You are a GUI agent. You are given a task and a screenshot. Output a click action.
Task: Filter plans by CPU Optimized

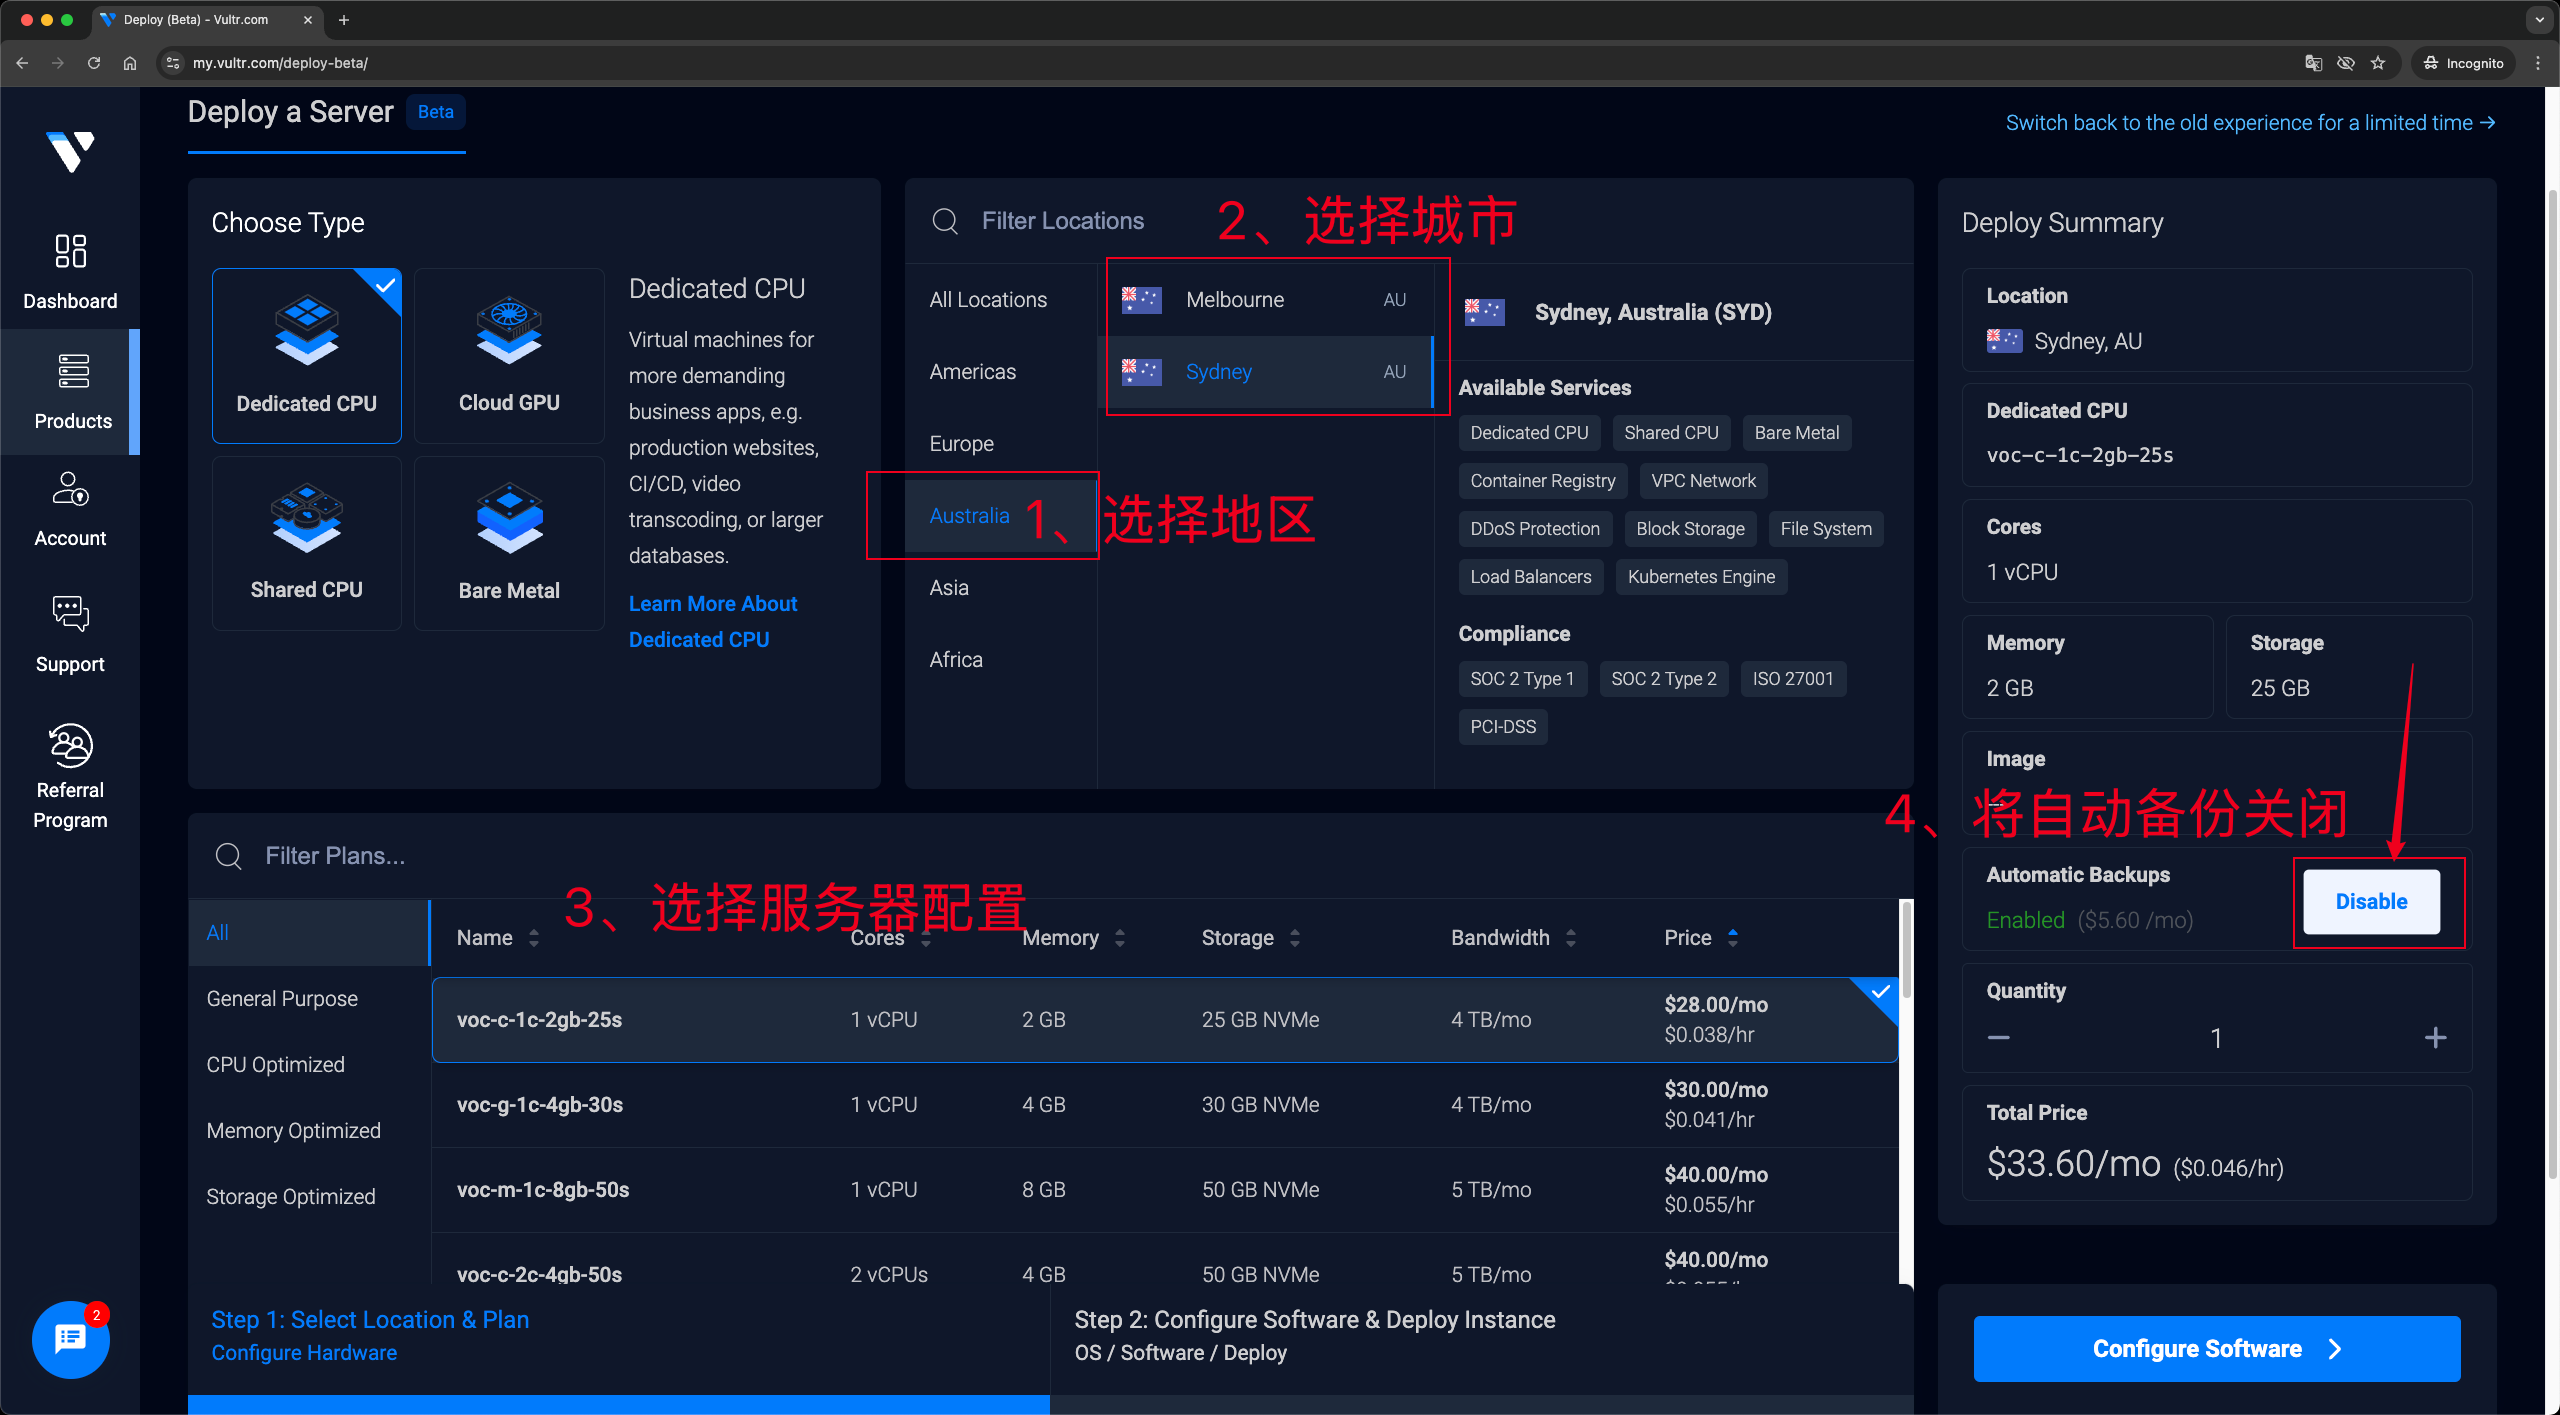[x=275, y=1064]
